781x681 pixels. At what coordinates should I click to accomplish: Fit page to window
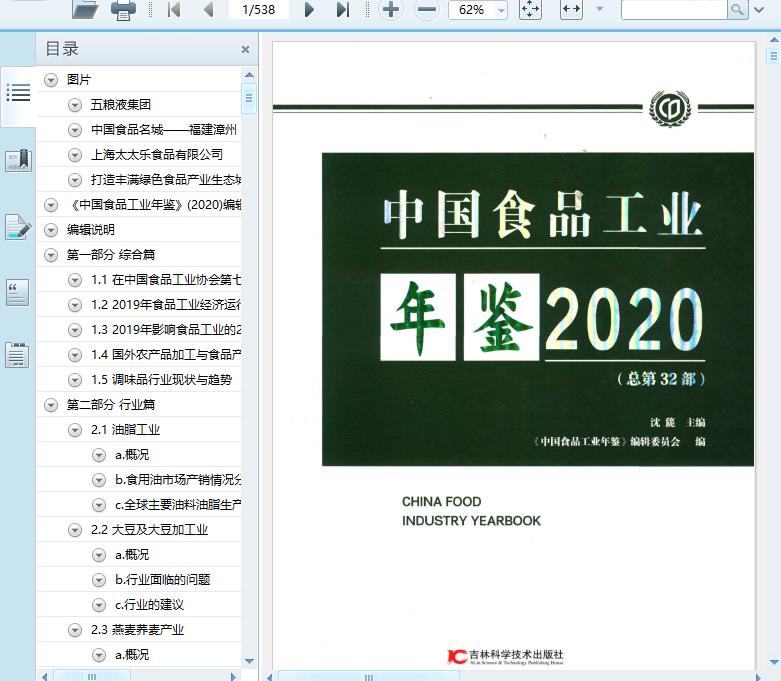530,9
